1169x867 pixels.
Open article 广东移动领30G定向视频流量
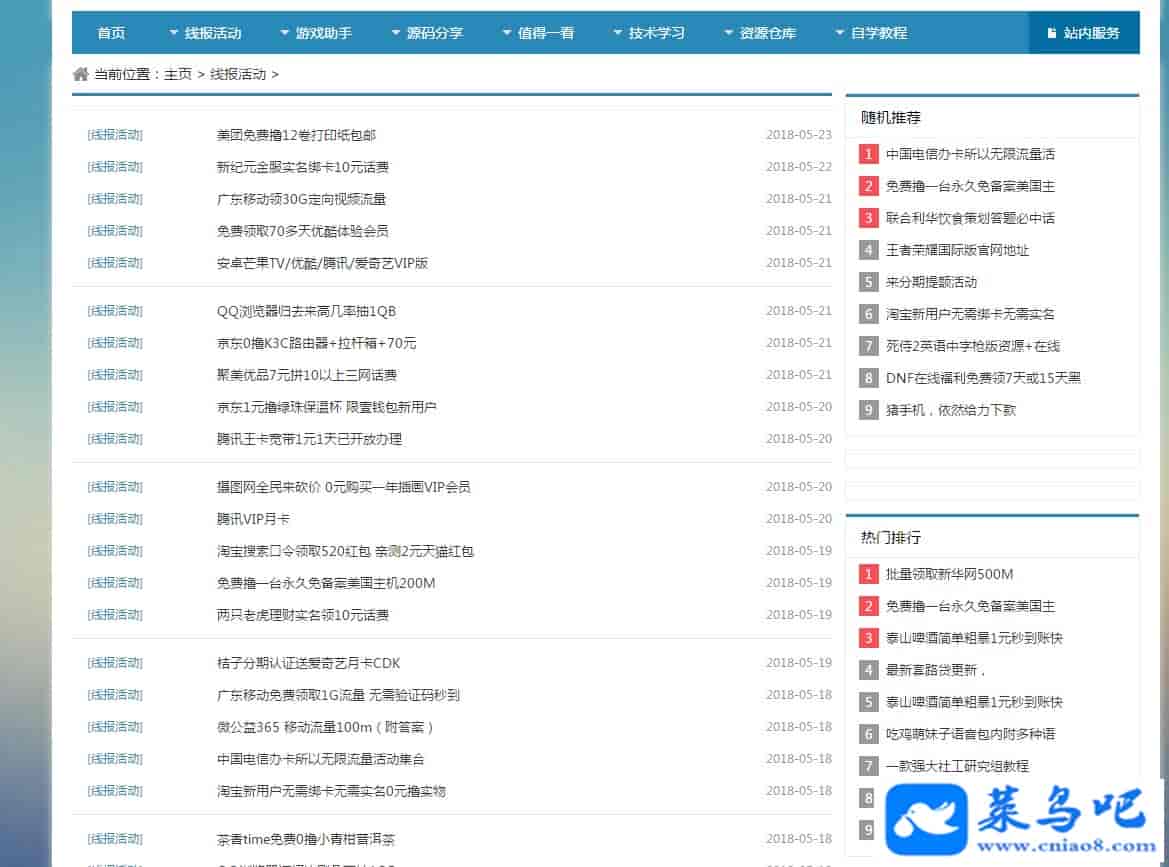tap(301, 199)
